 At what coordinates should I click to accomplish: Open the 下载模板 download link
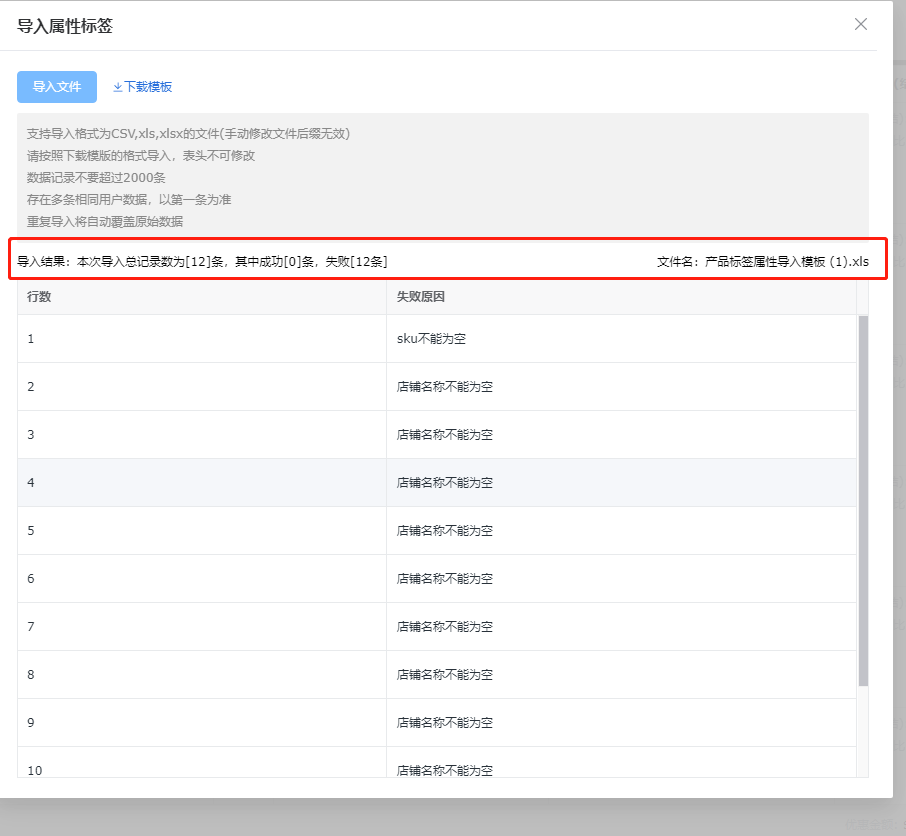[x=142, y=87]
